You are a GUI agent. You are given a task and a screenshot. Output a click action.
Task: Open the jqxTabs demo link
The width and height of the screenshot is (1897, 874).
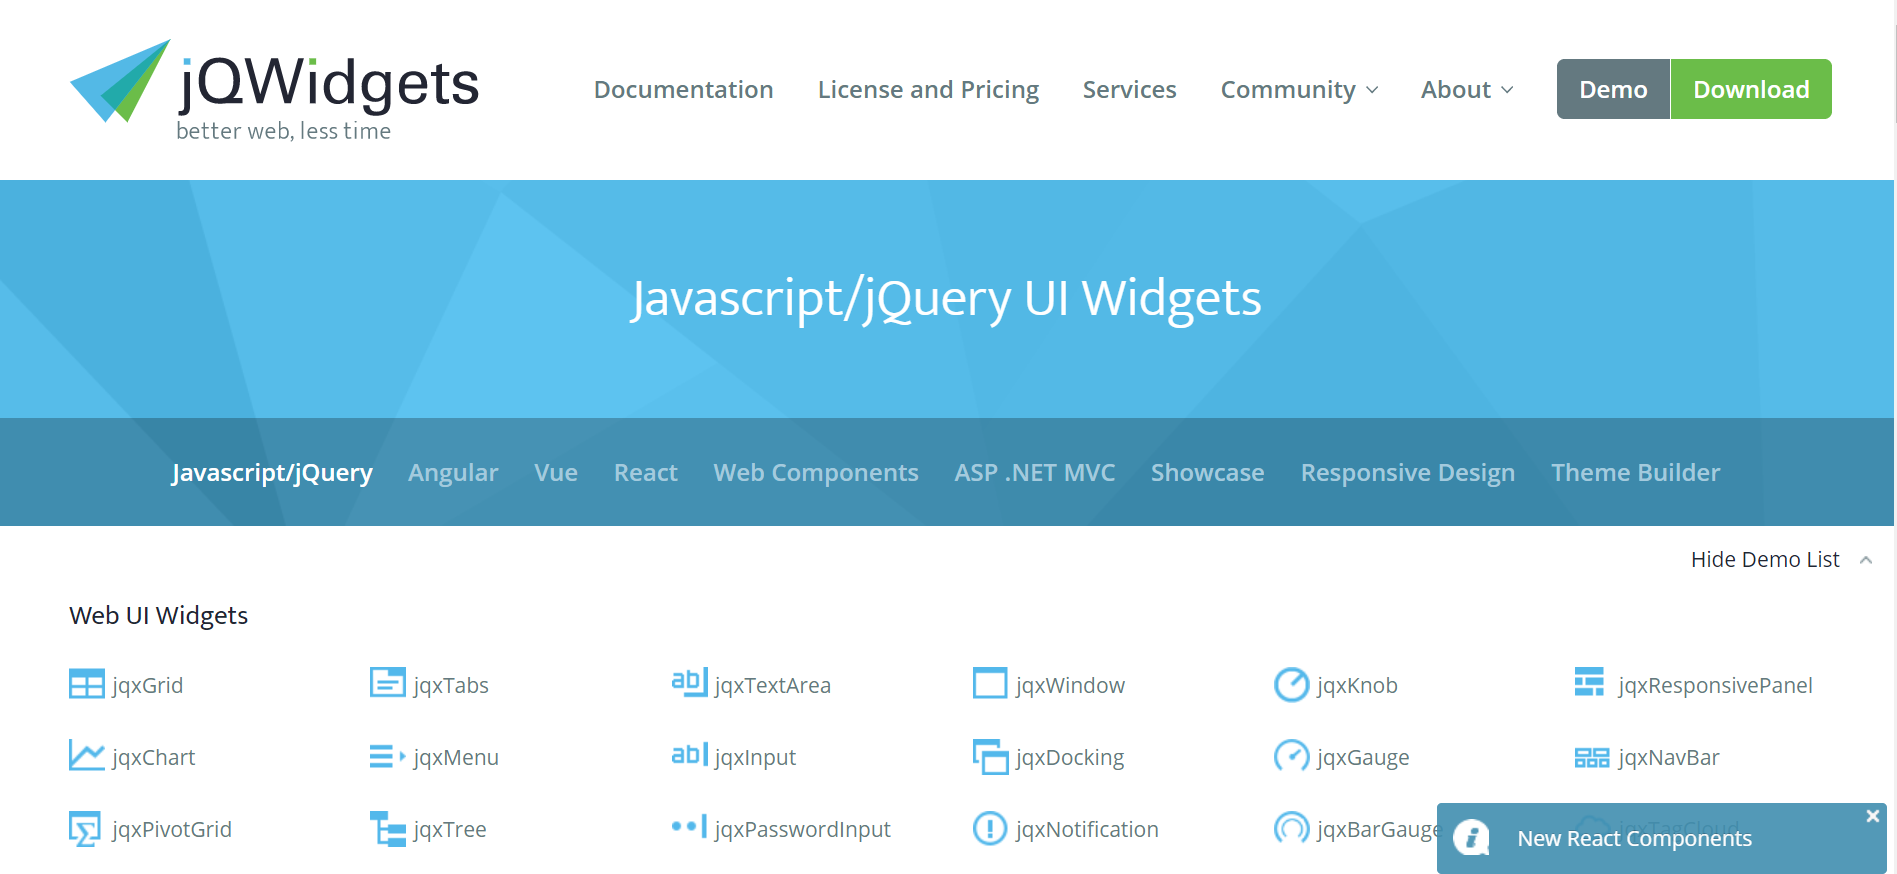click(x=451, y=685)
